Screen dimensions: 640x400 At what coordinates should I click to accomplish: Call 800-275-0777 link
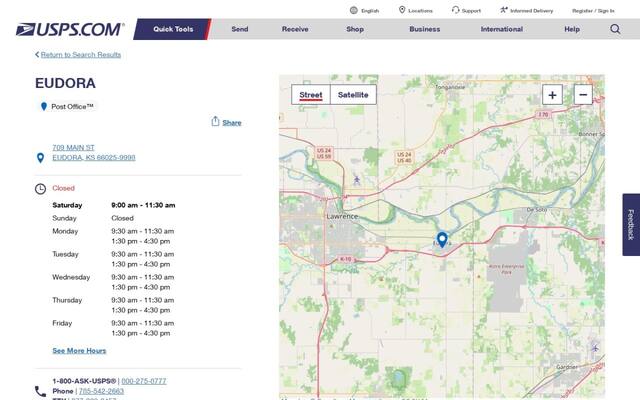(x=144, y=381)
